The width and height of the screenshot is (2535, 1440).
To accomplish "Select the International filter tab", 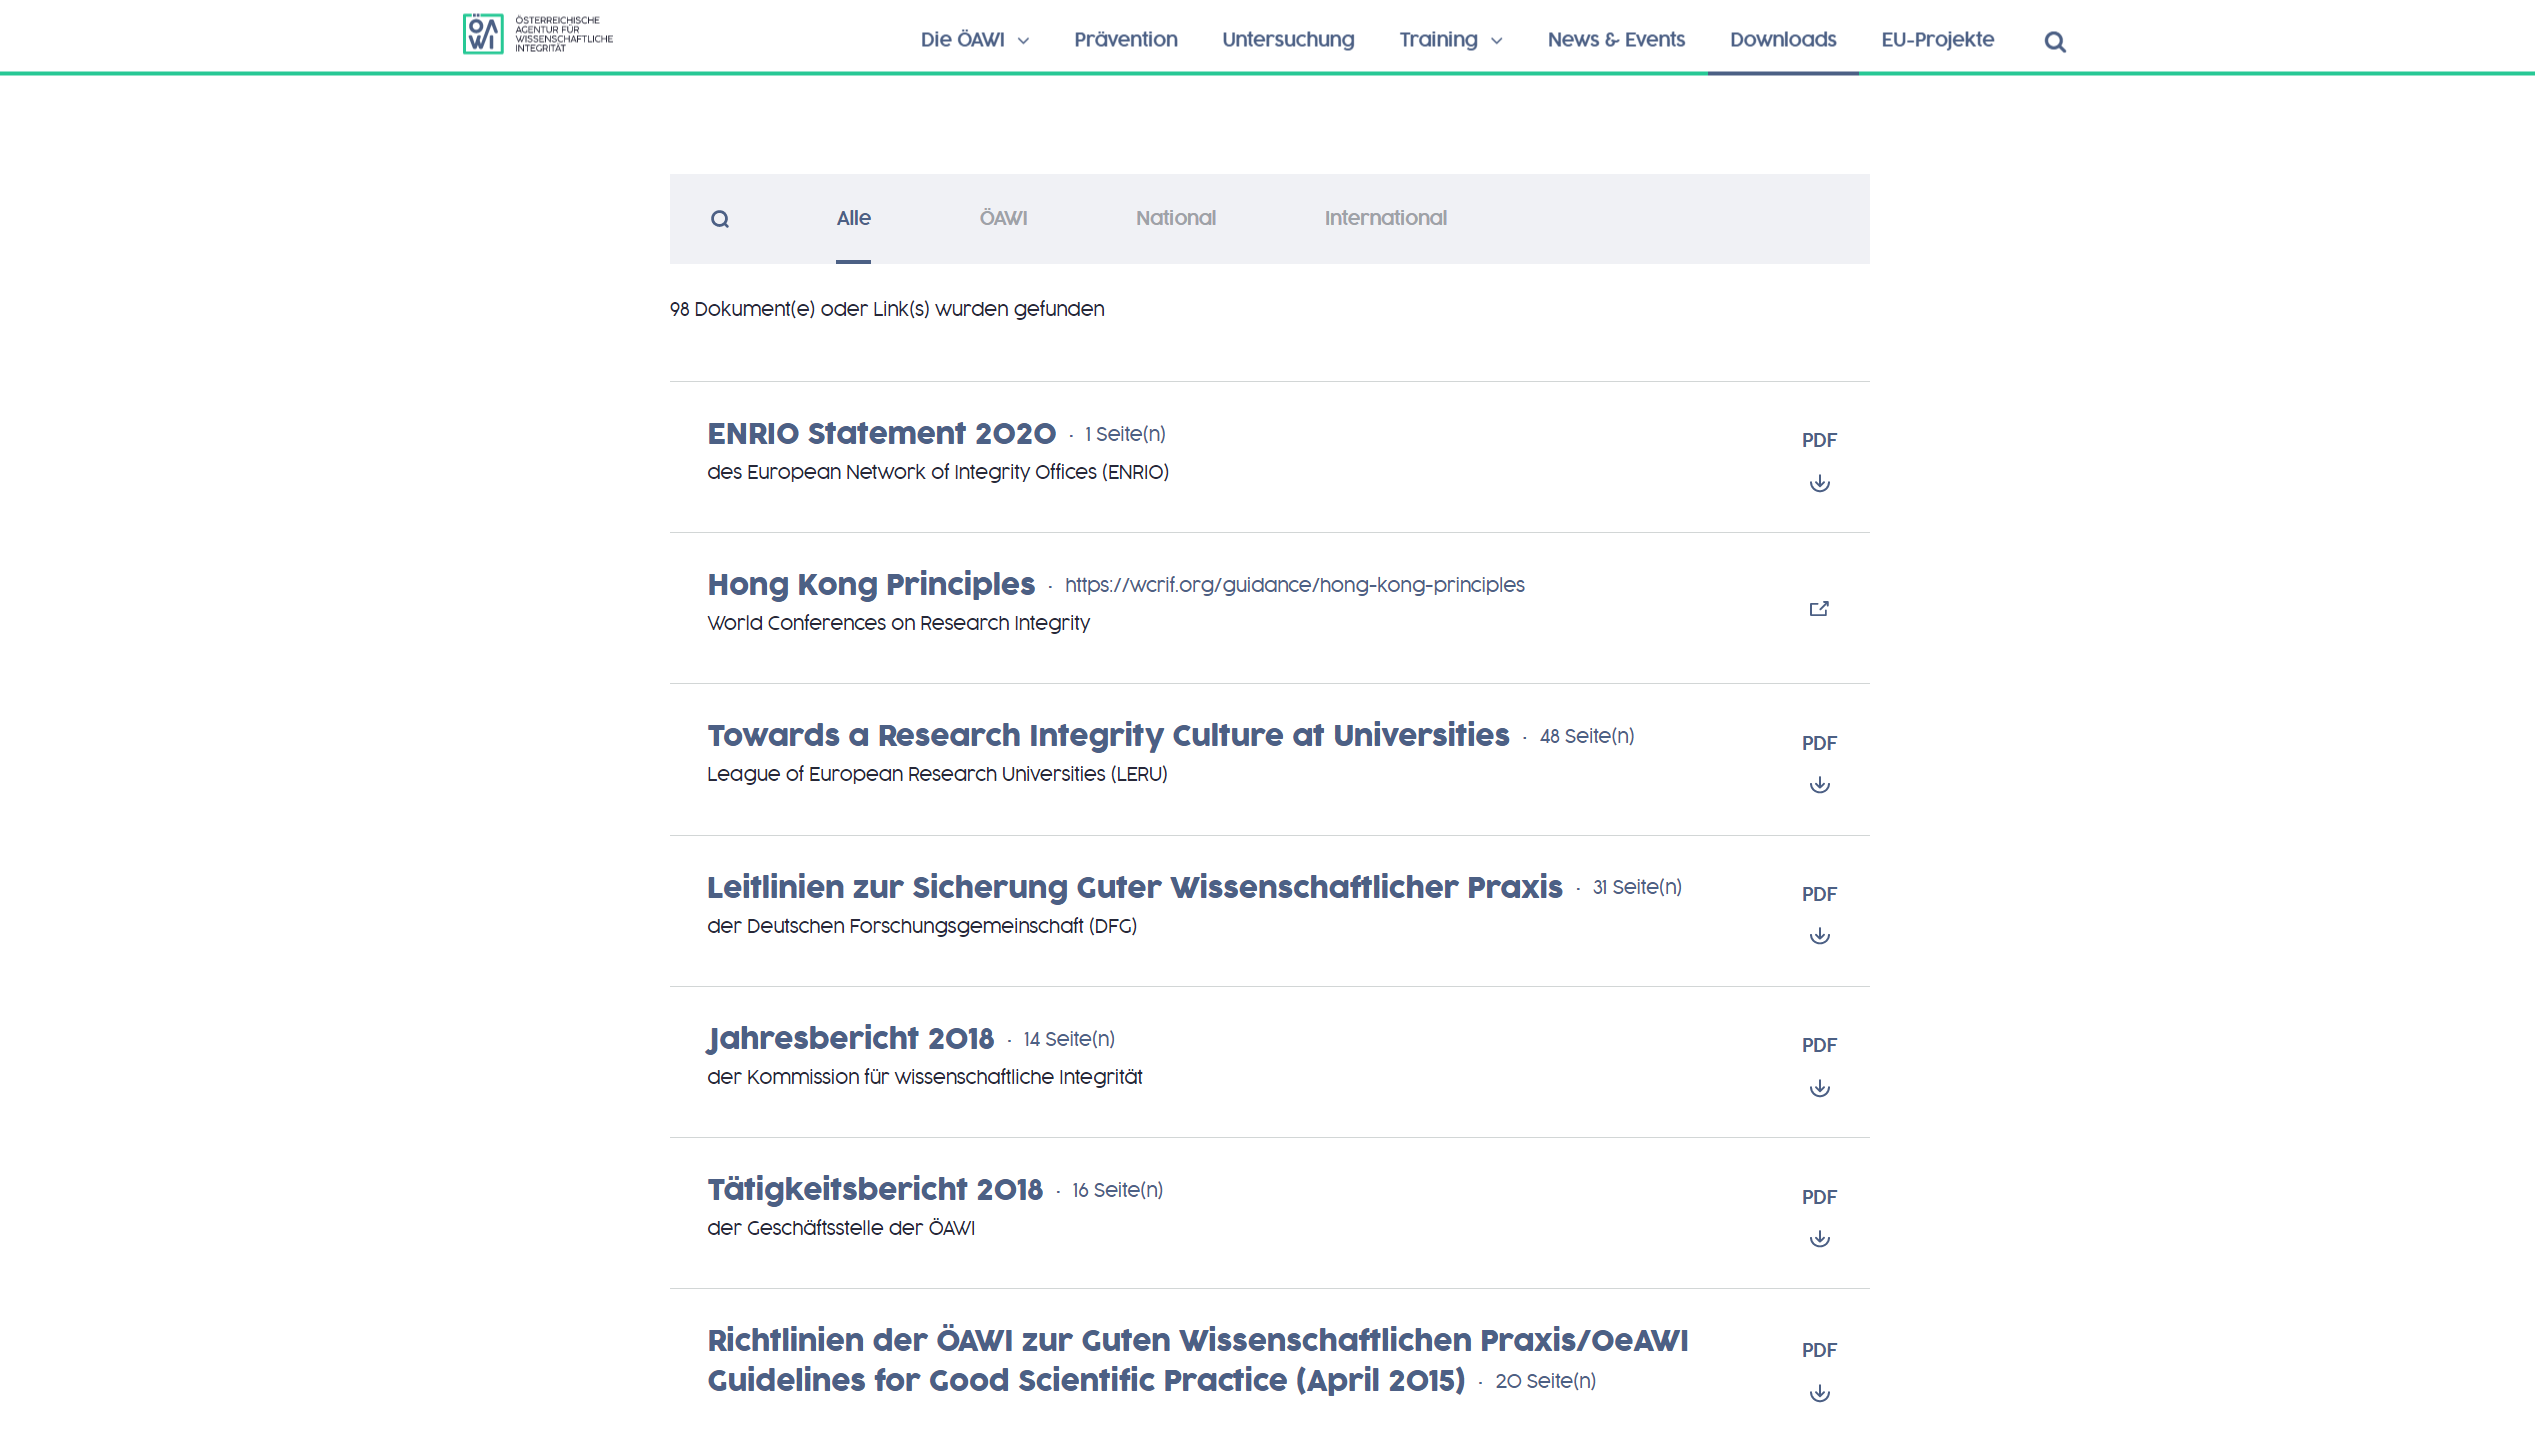I will click(x=1385, y=218).
